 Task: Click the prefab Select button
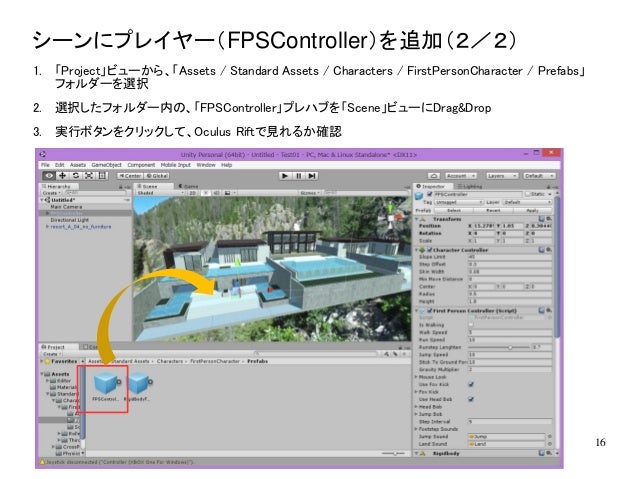pyautogui.click(x=454, y=210)
